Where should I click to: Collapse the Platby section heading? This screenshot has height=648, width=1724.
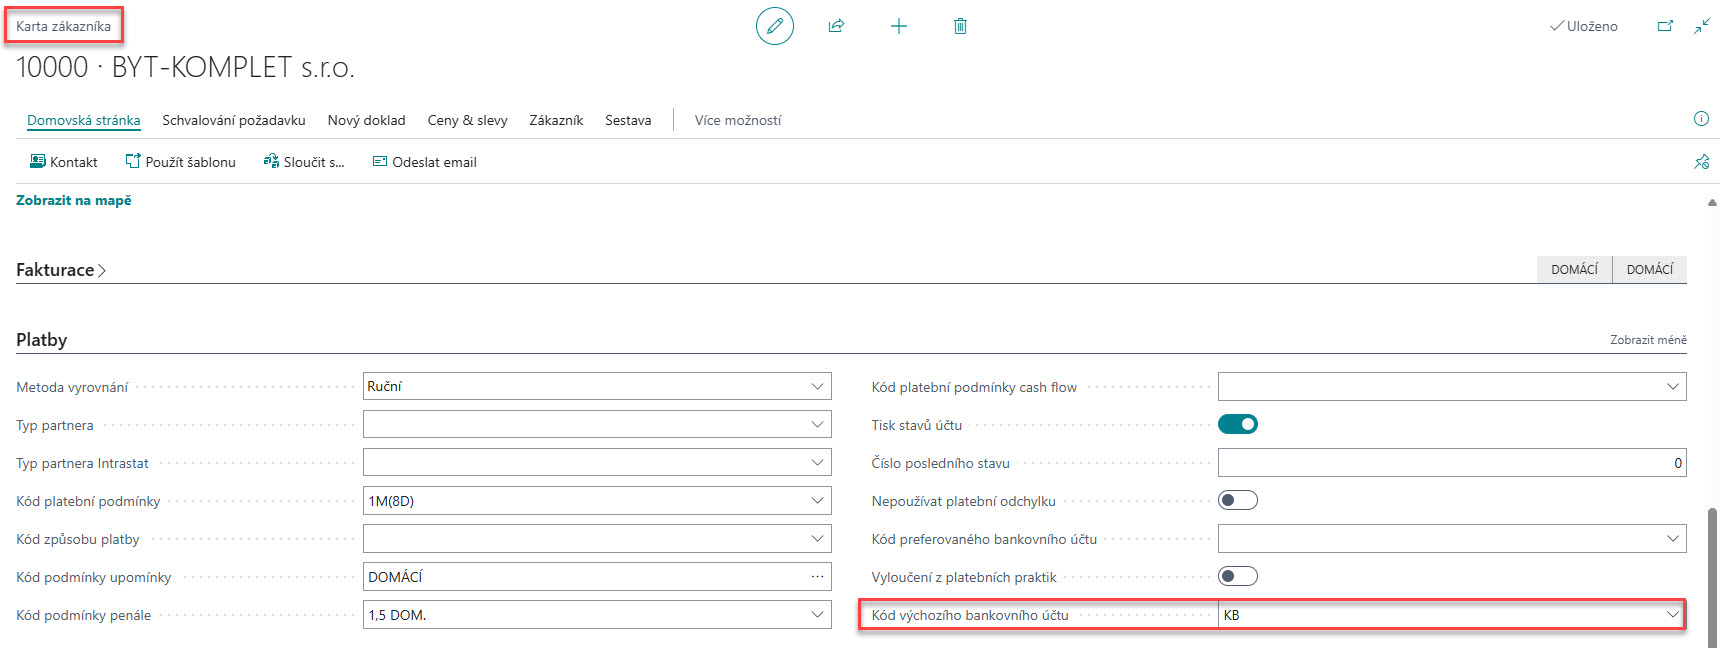tap(42, 340)
